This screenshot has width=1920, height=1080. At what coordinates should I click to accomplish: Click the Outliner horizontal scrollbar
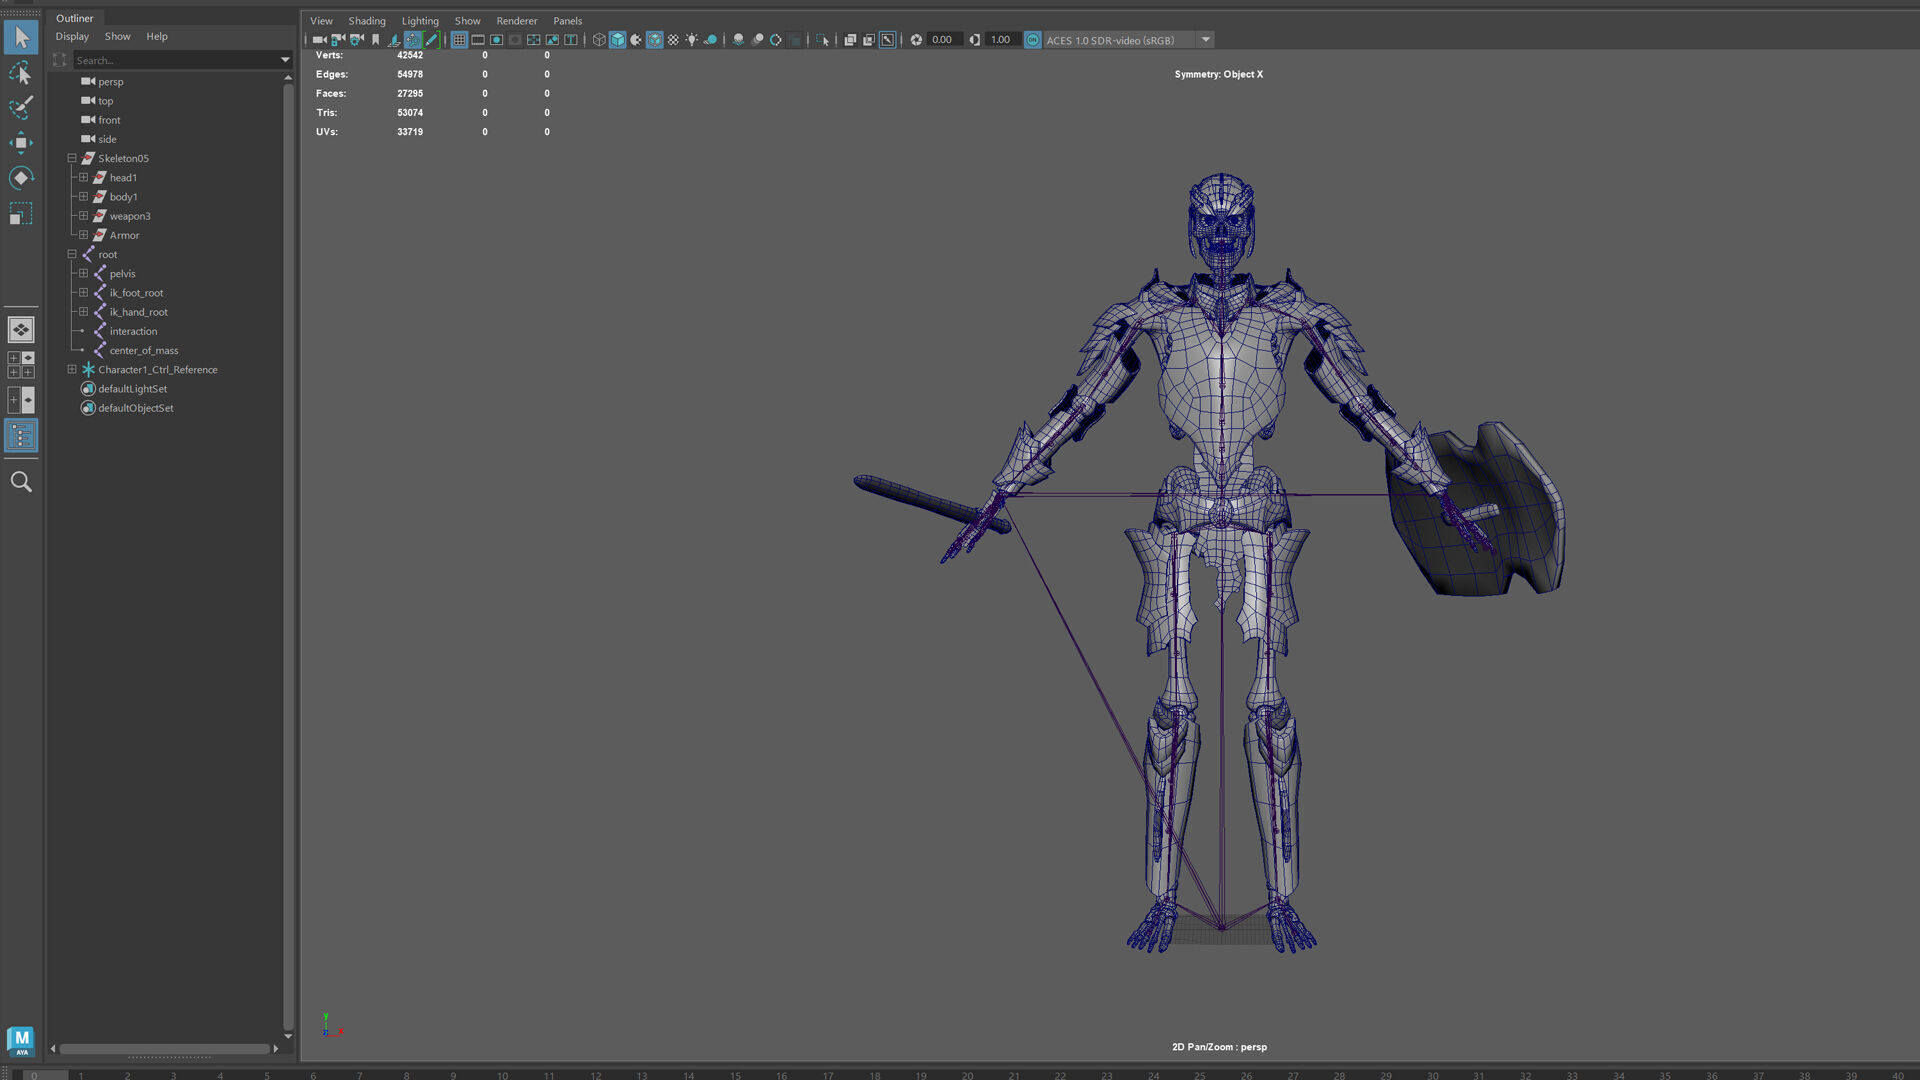[165, 1049]
